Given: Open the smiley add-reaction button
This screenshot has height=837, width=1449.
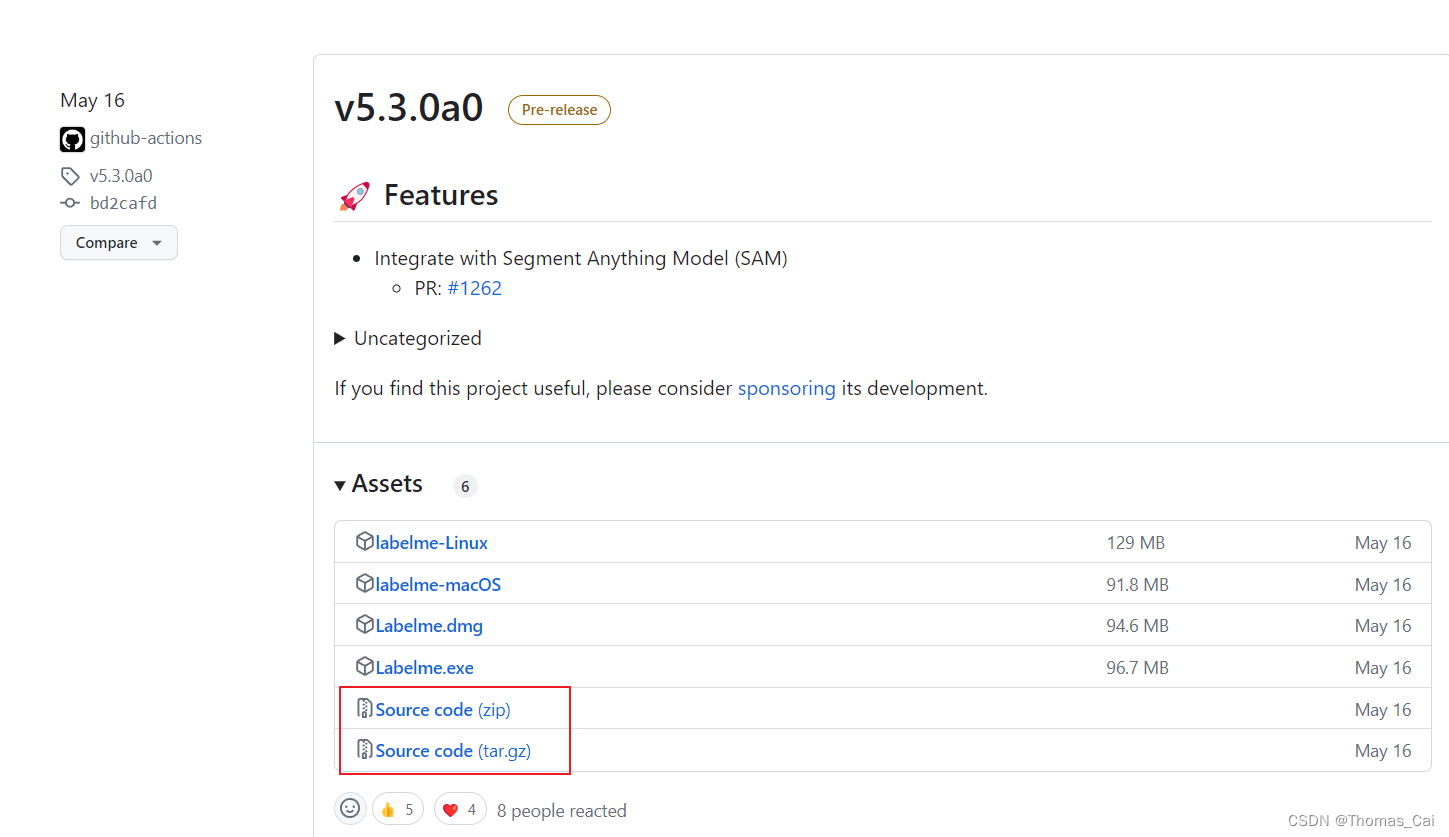Looking at the screenshot, I should [350, 808].
